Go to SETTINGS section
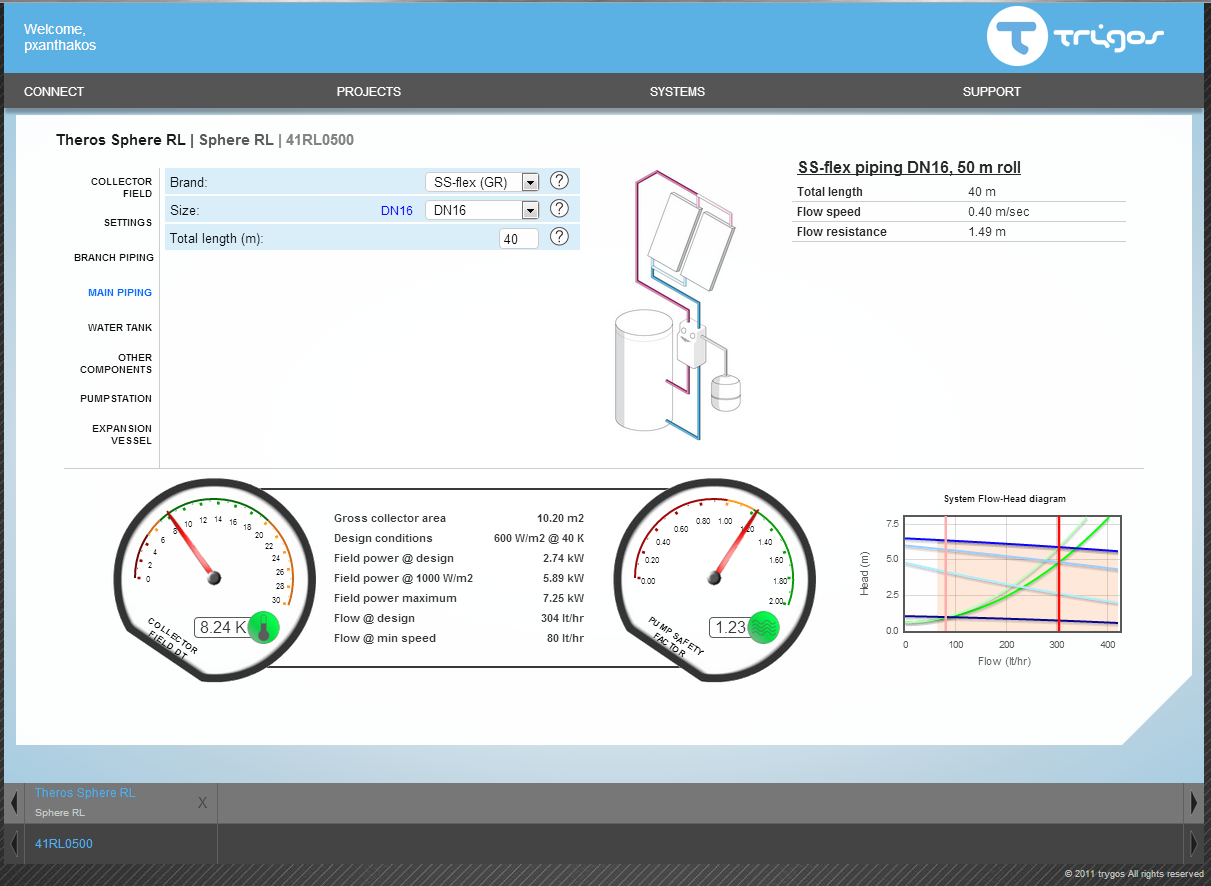This screenshot has height=886, width=1211. pos(128,223)
